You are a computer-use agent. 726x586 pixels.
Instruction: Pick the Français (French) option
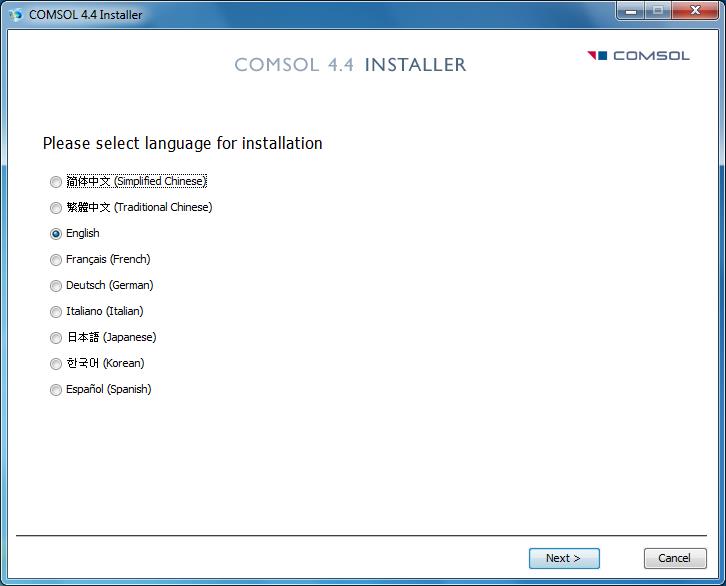56,260
